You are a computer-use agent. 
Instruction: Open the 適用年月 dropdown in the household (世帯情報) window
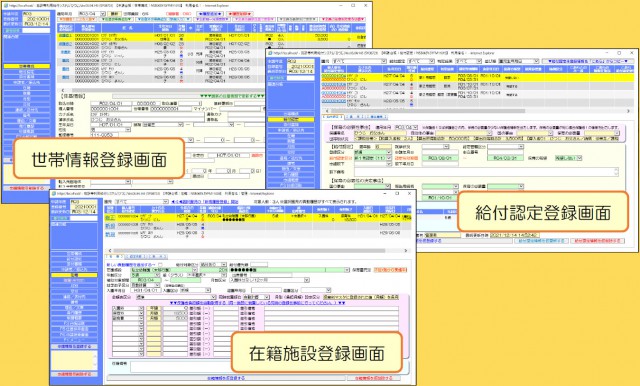[92, 14]
